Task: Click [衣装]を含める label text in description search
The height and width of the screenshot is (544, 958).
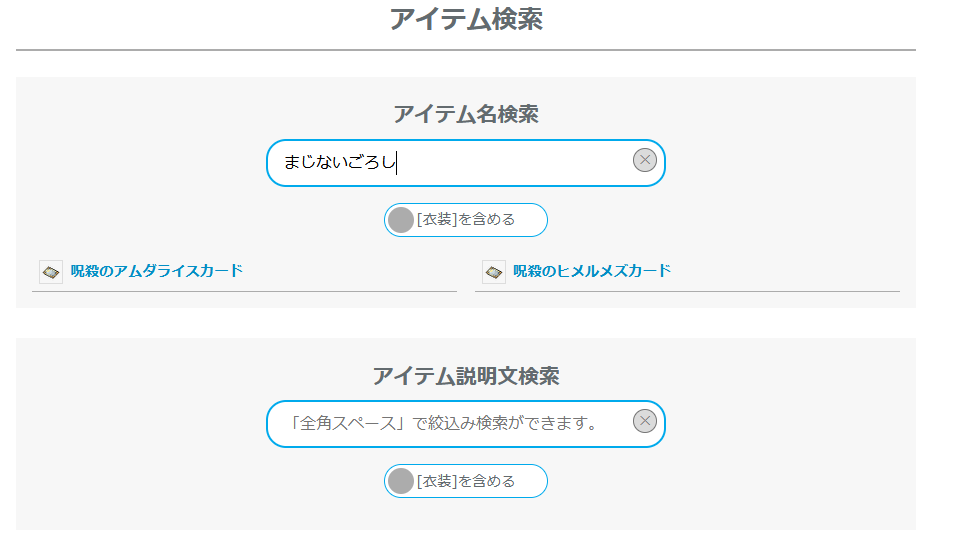Action: tap(466, 481)
